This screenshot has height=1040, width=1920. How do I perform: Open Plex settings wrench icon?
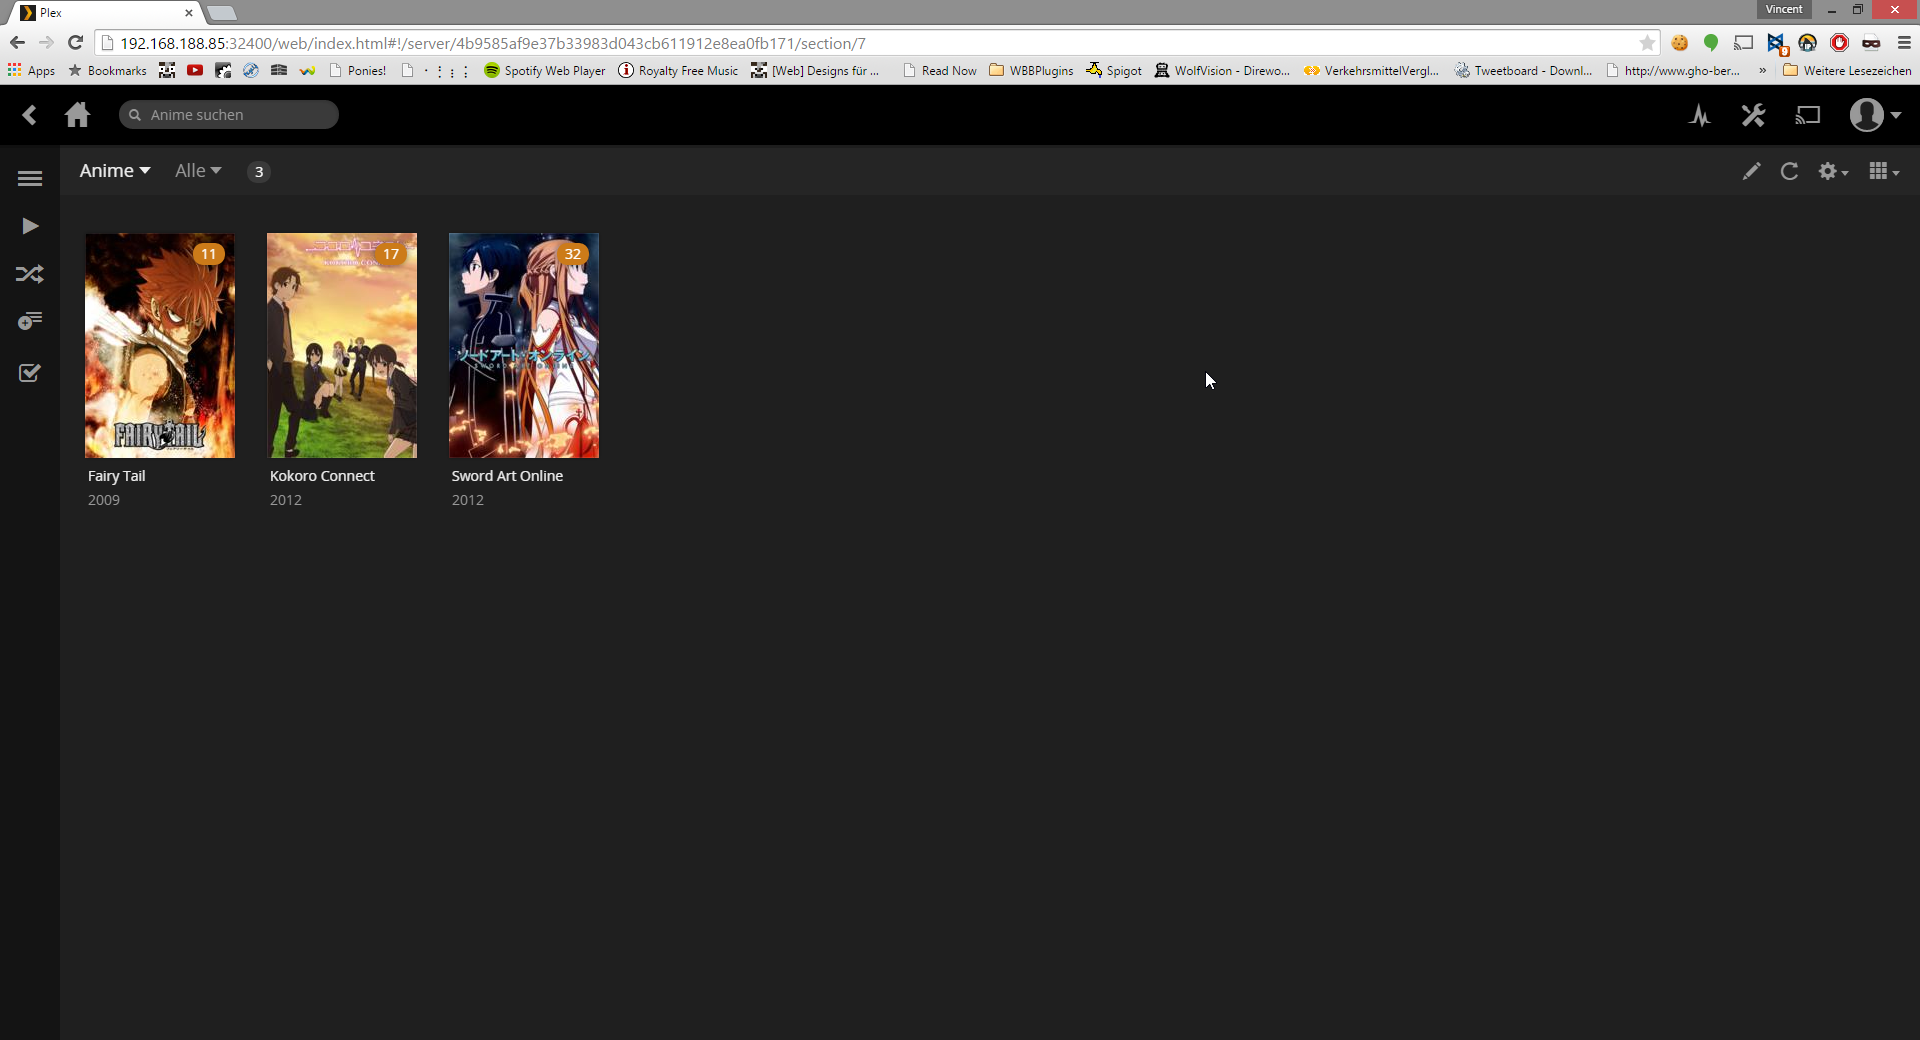pos(1753,116)
